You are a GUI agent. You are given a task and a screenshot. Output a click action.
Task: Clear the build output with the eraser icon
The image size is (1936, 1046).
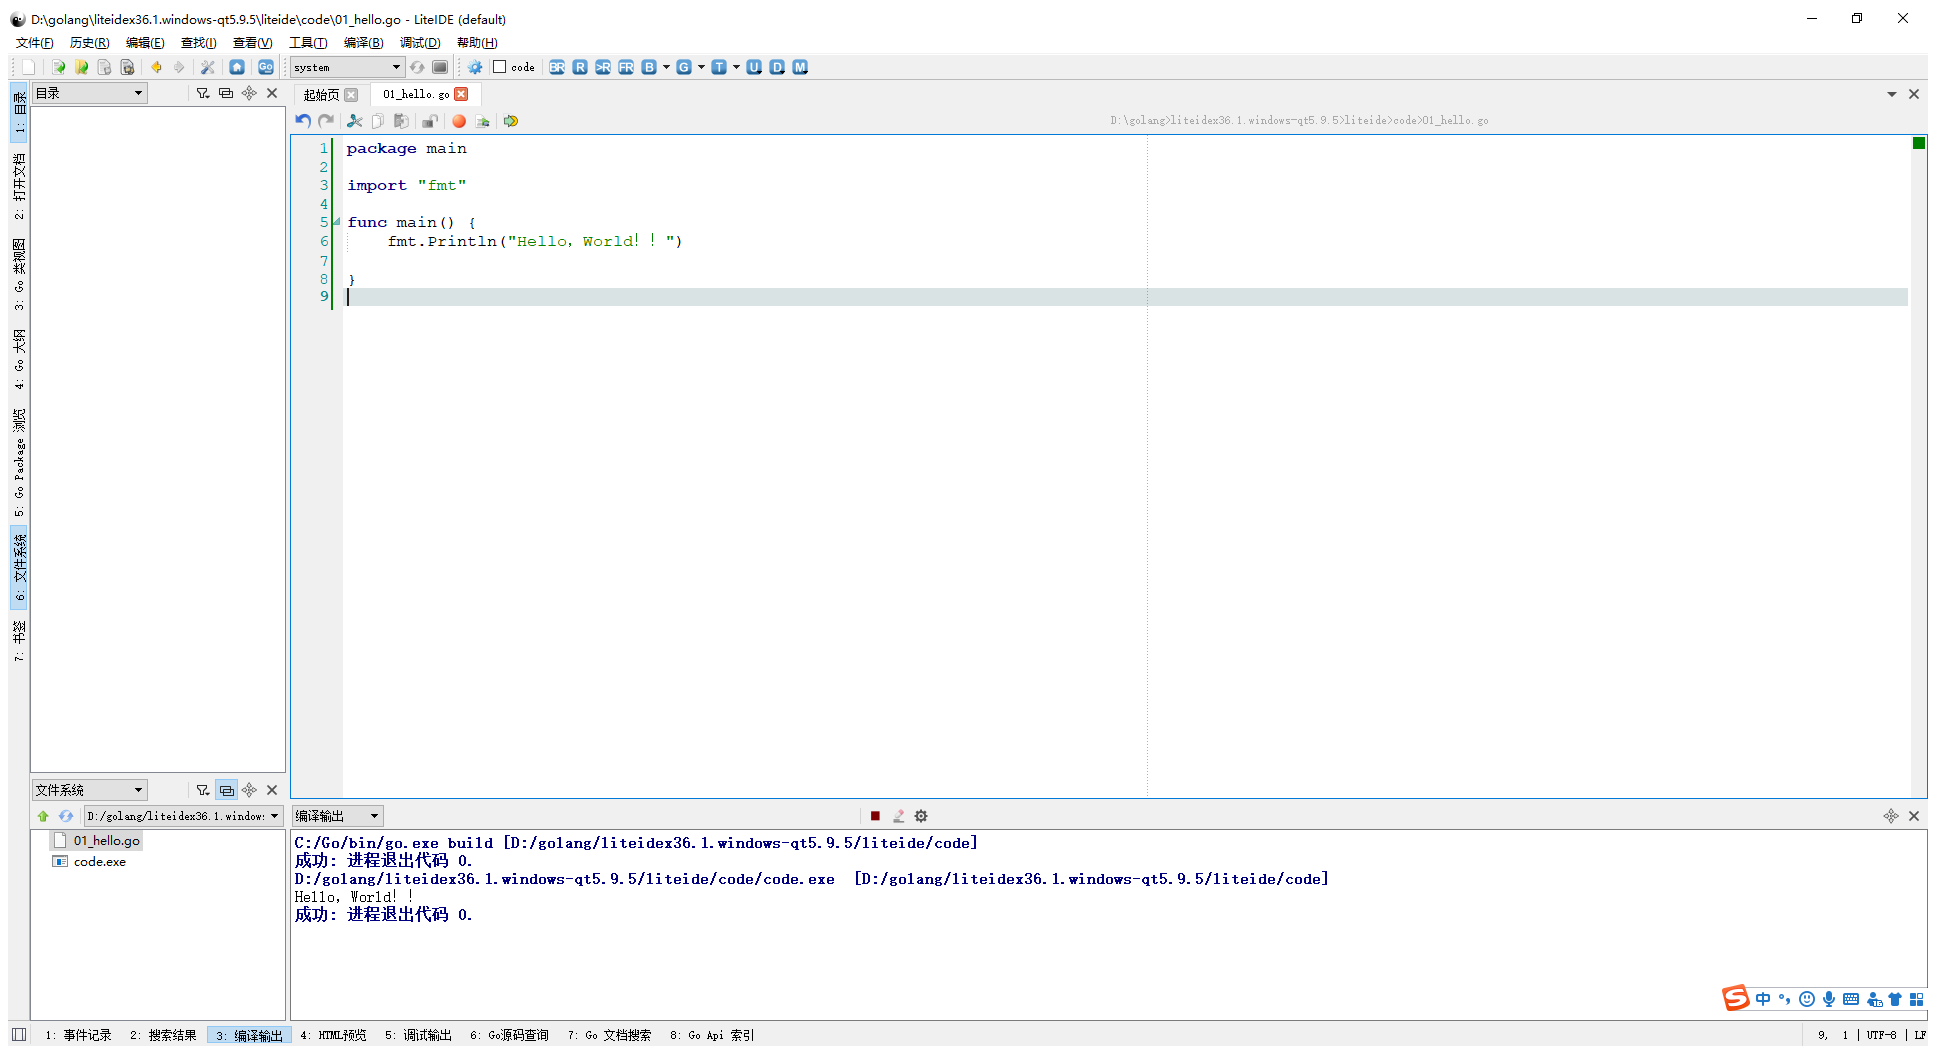point(898,816)
